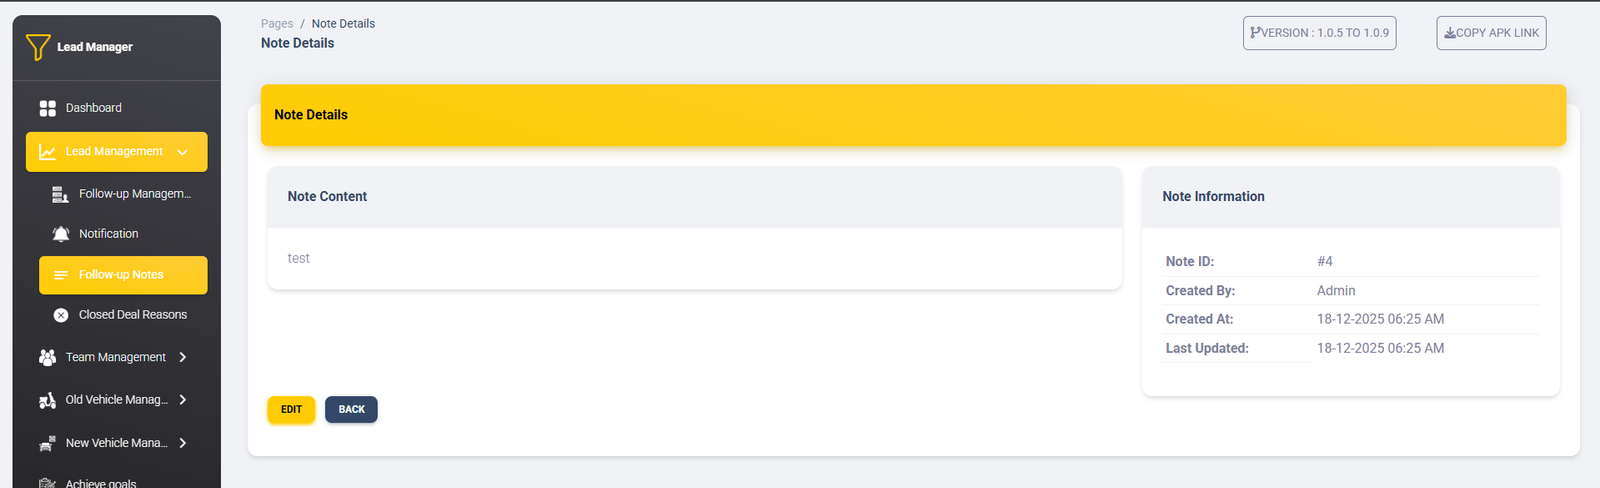Click the Old Vehicle Management scooter icon
The image size is (1600, 488).
click(x=47, y=400)
